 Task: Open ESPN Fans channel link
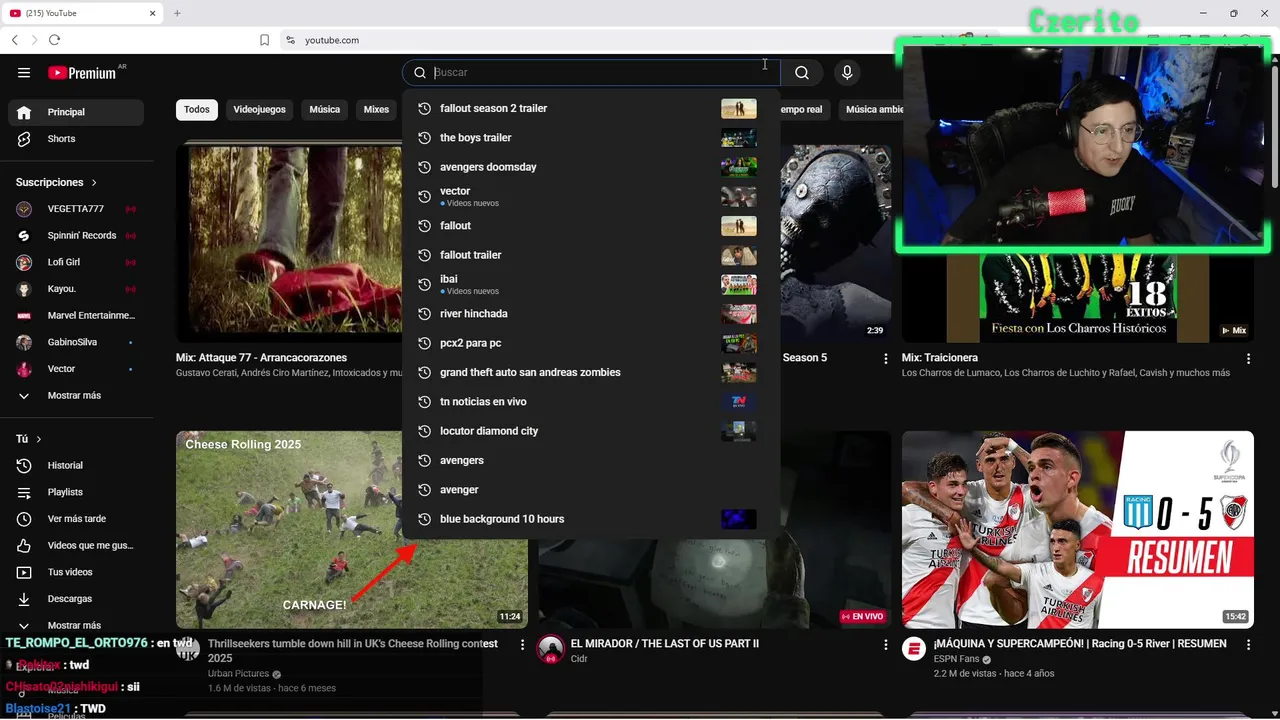coord(956,659)
